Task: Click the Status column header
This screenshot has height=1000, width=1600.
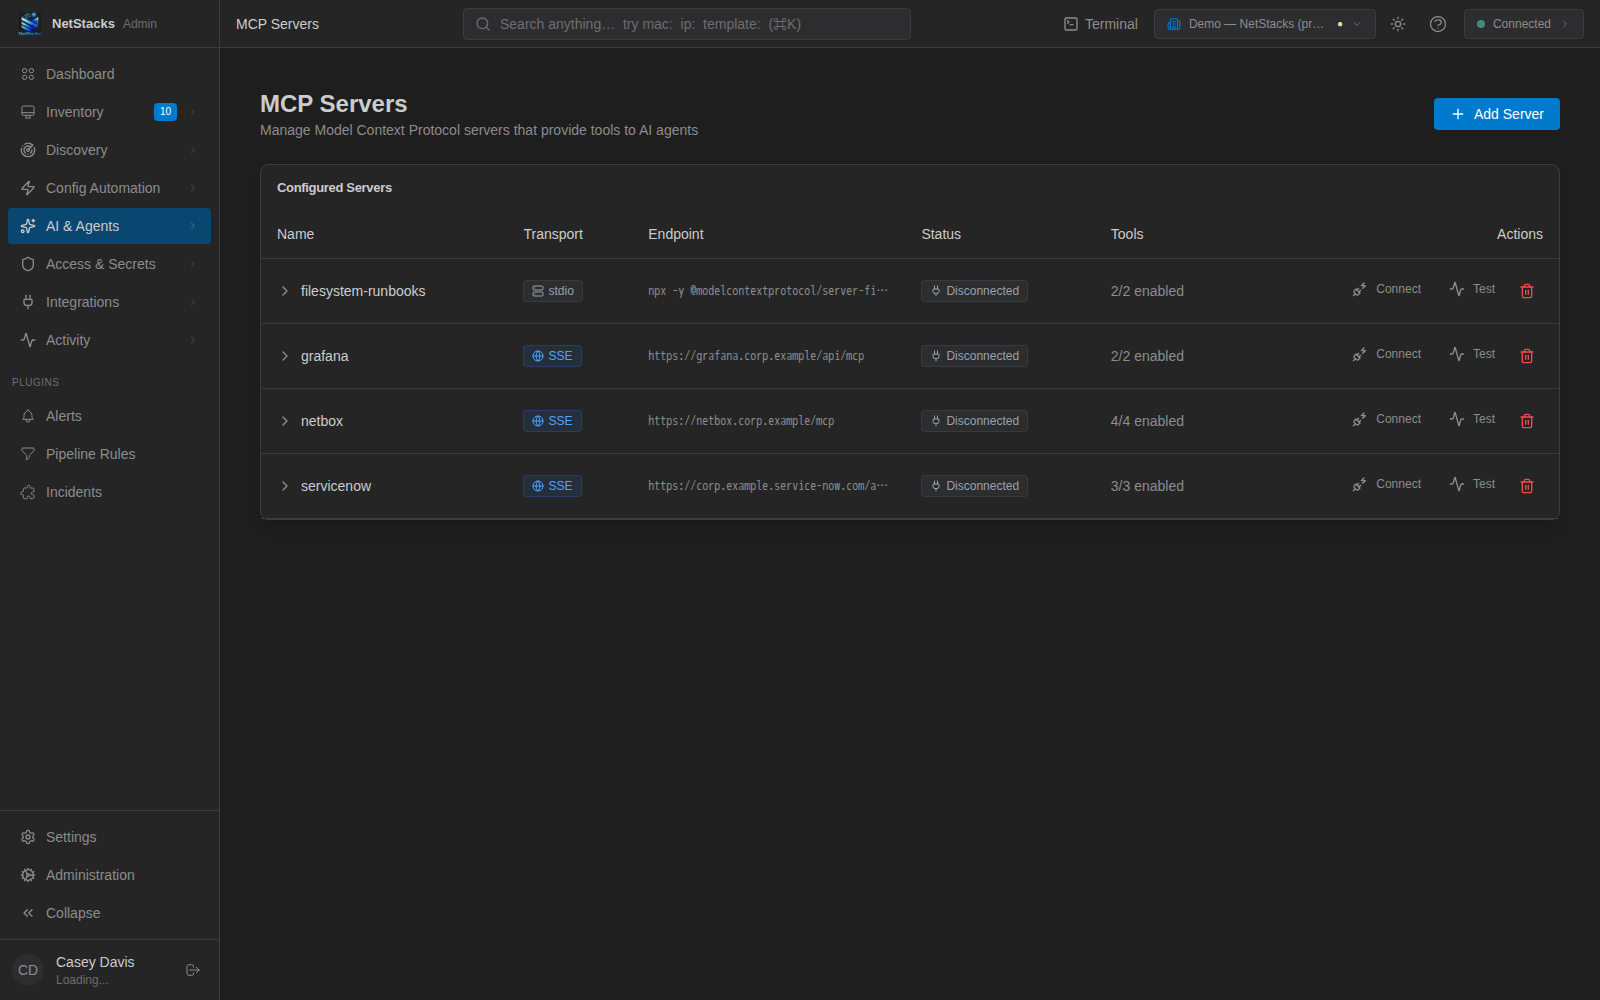Action: click(941, 234)
